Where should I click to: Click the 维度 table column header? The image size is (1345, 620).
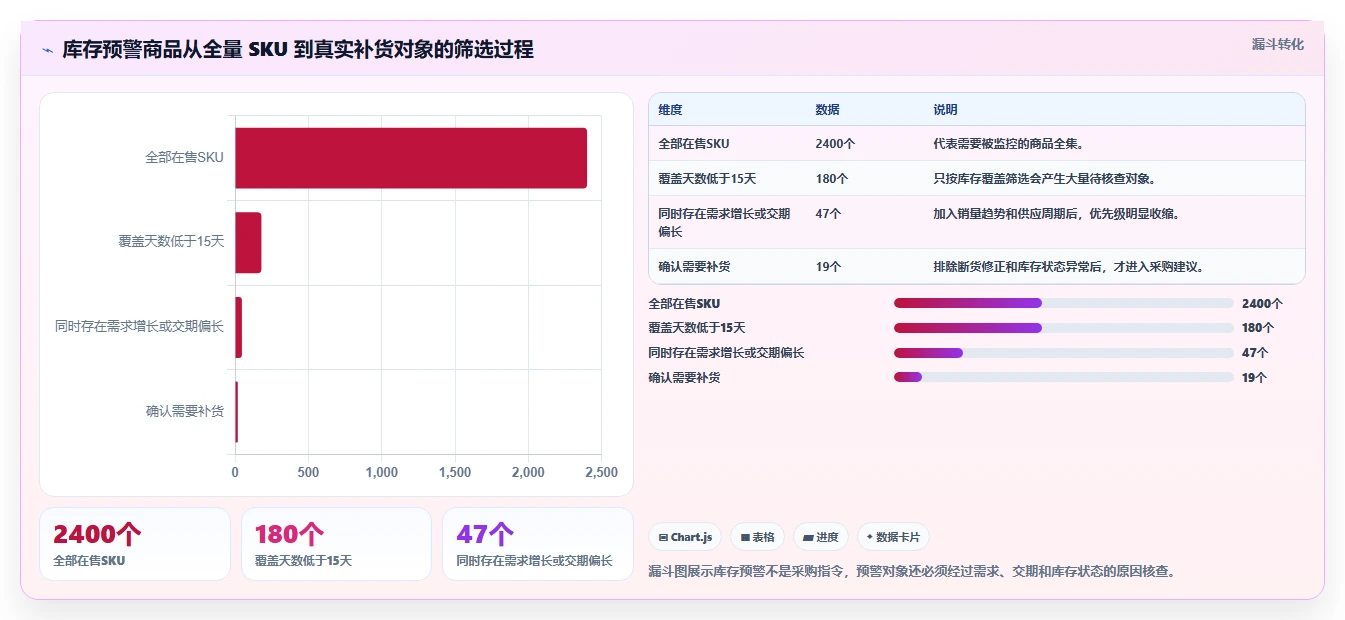tap(670, 109)
